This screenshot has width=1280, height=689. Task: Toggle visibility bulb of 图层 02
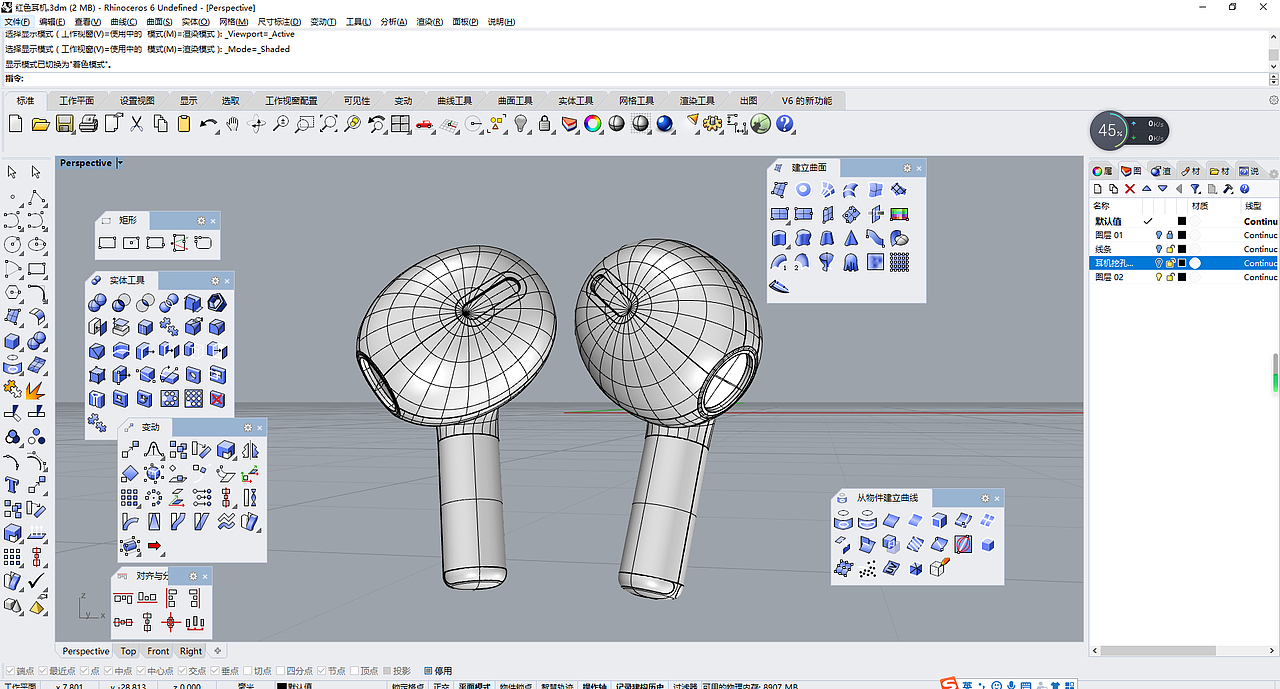point(1159,277)
